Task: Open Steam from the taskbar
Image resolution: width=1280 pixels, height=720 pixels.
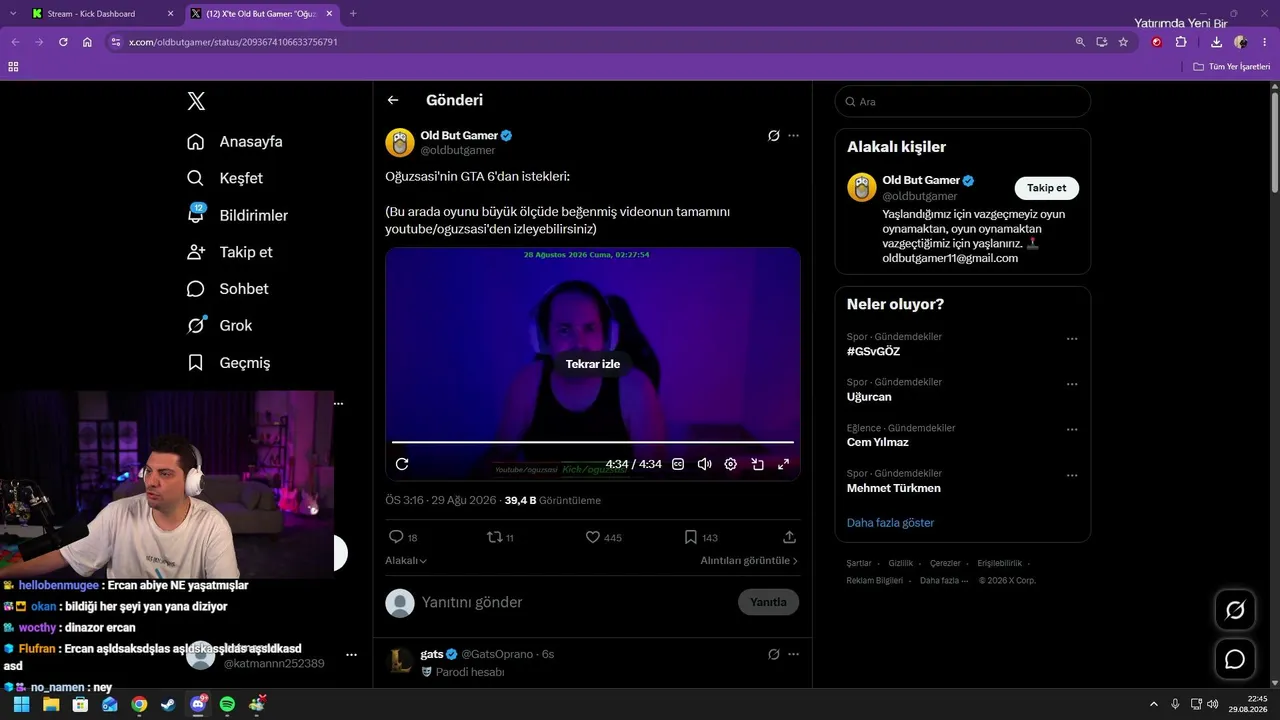Action: 168,704
